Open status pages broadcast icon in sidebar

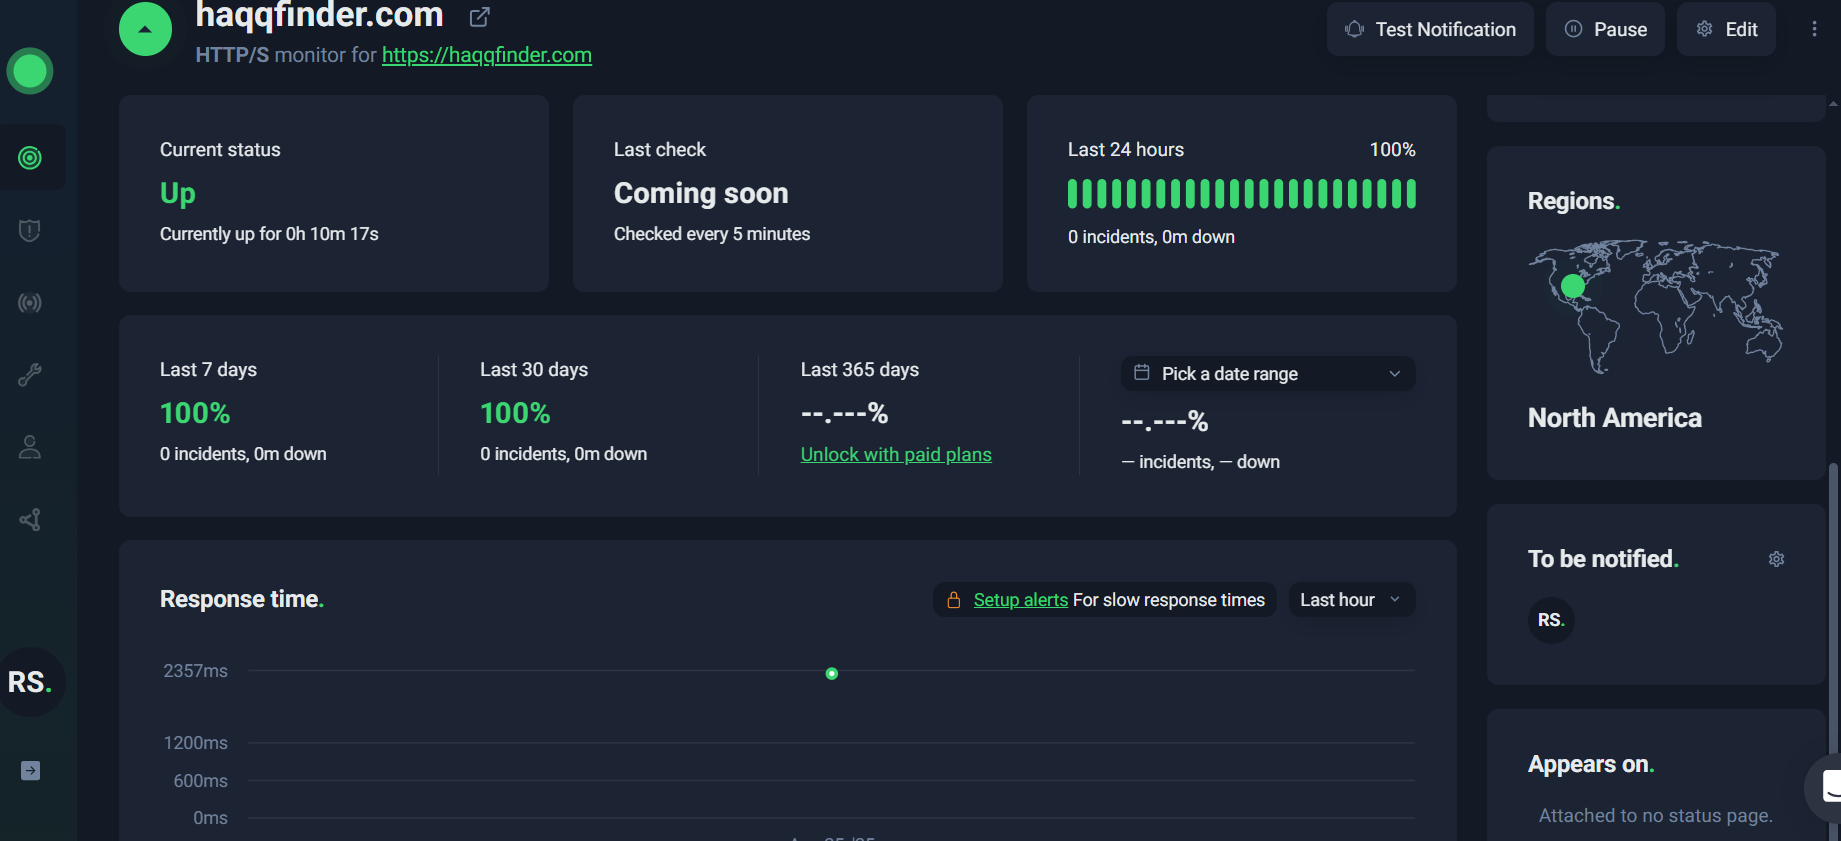pyautogui.click(x=30, y=303)
